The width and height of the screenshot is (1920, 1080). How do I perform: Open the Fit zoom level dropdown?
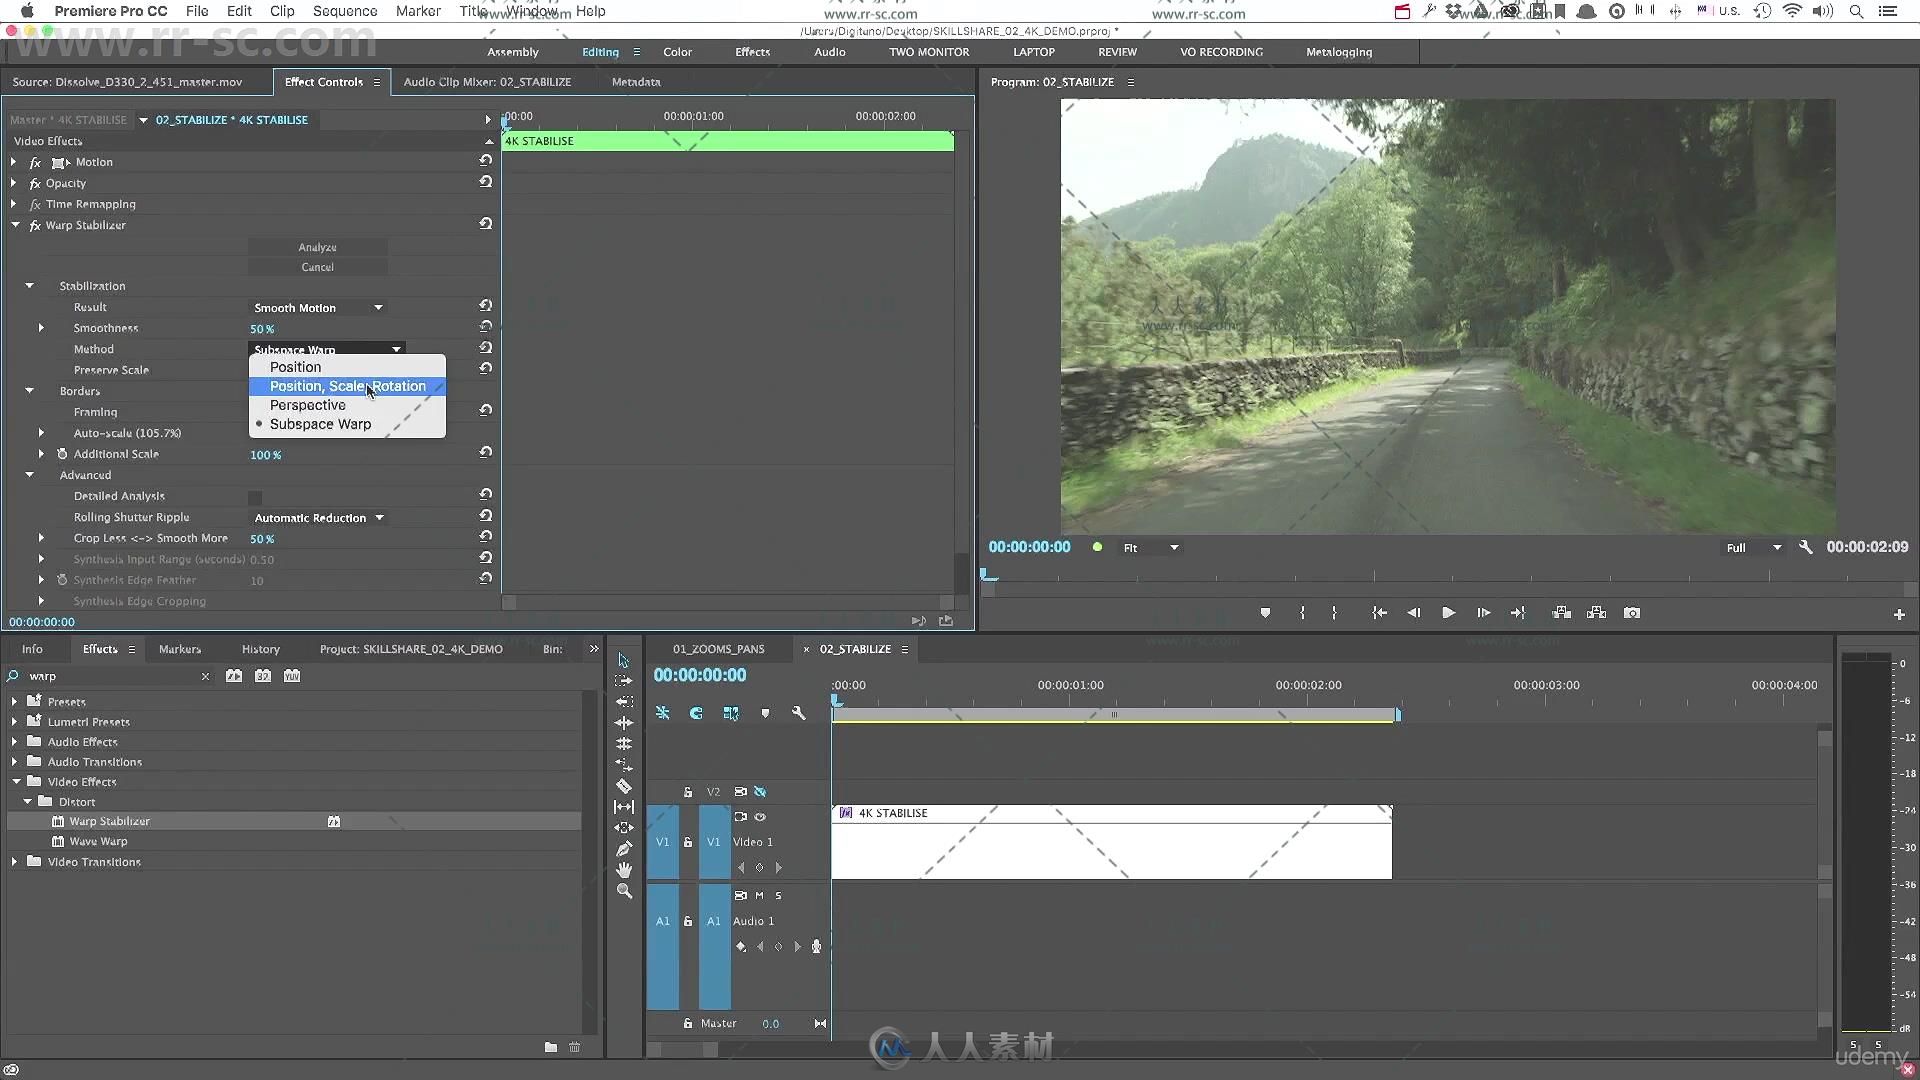(1150, 548)
